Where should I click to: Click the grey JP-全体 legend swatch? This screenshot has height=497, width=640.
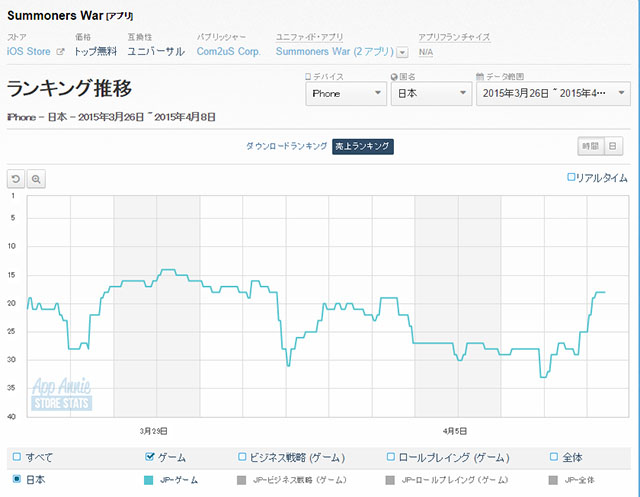pyautogui.click(x=553, y=480)
